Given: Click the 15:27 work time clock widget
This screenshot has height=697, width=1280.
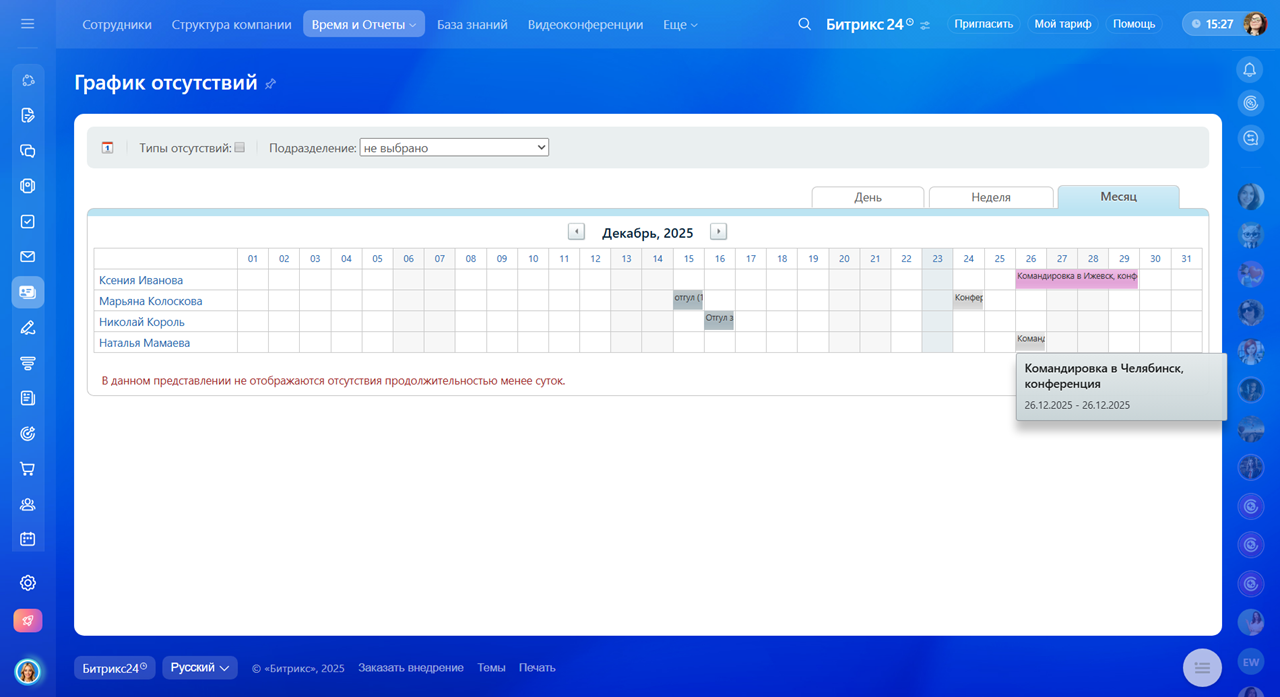Looking at the screenshot, I should click(x=1212, y=24).
